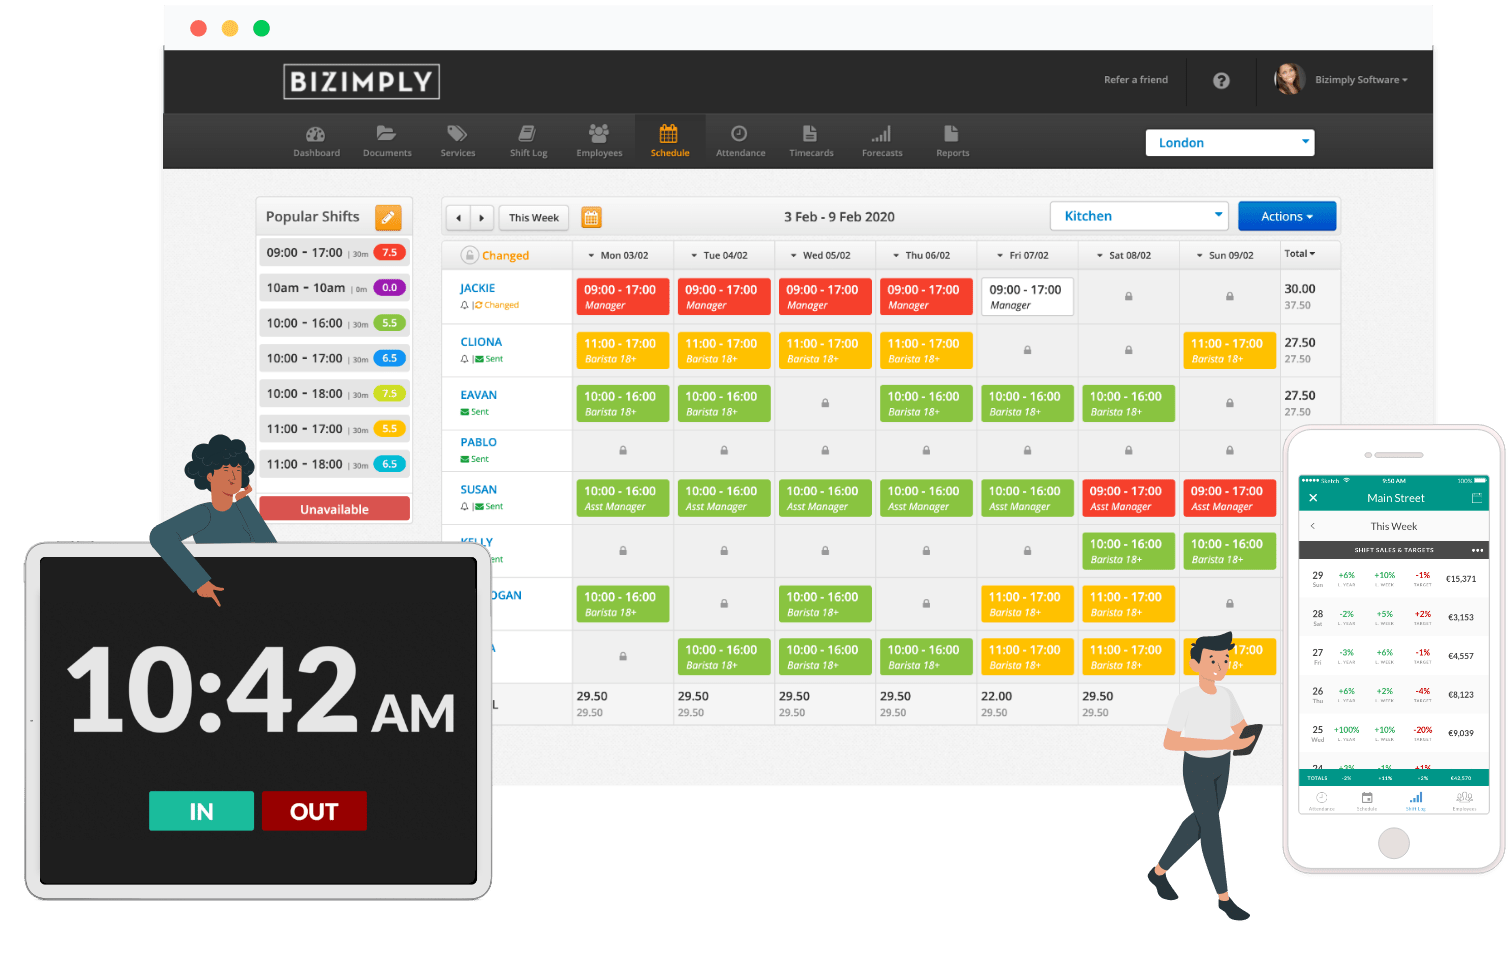1510x979 pixels.
Task: Click the Sent envelope icon under EAVAN
Action: [x=465, y=412]
